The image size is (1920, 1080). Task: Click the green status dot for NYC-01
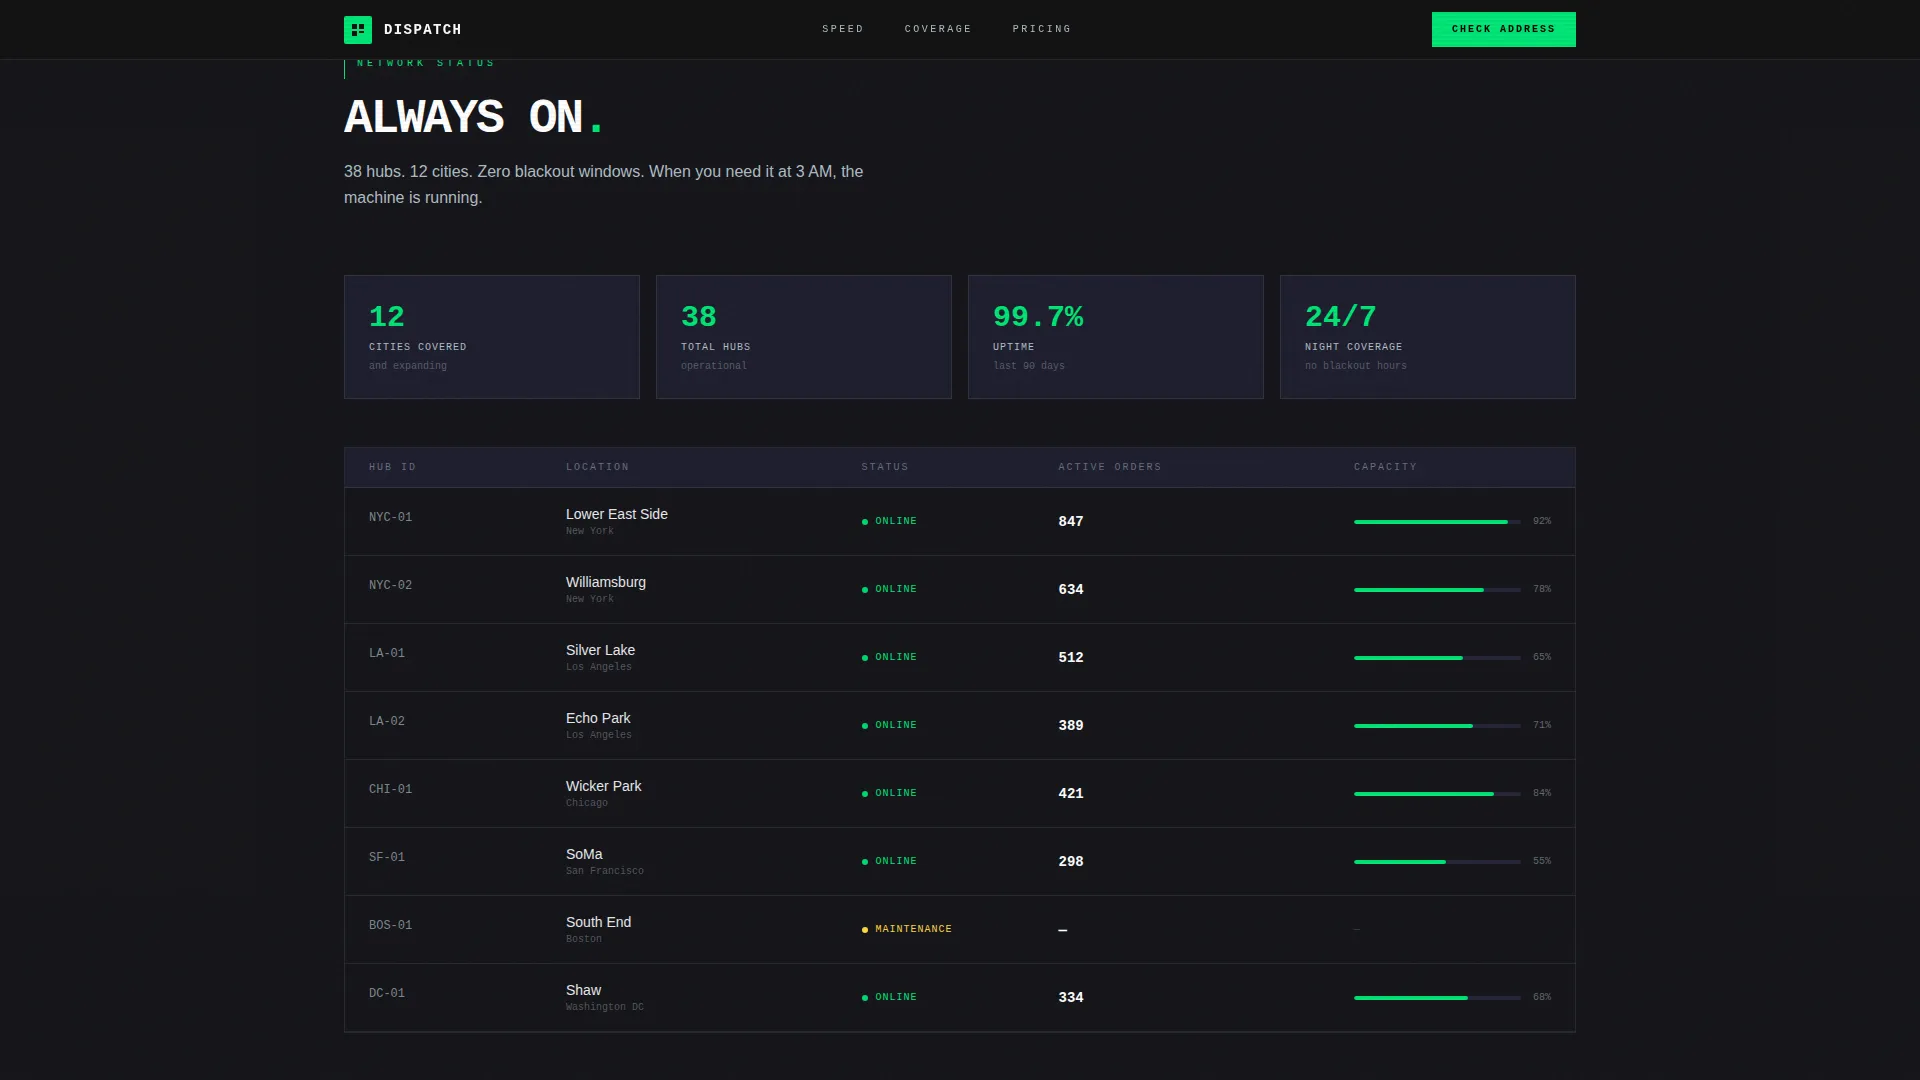[x=865, y=522]
